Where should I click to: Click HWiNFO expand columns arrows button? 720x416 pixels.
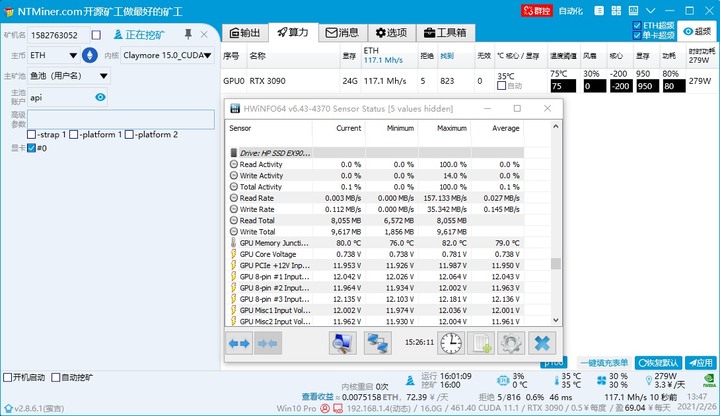[x=239, y=343]
